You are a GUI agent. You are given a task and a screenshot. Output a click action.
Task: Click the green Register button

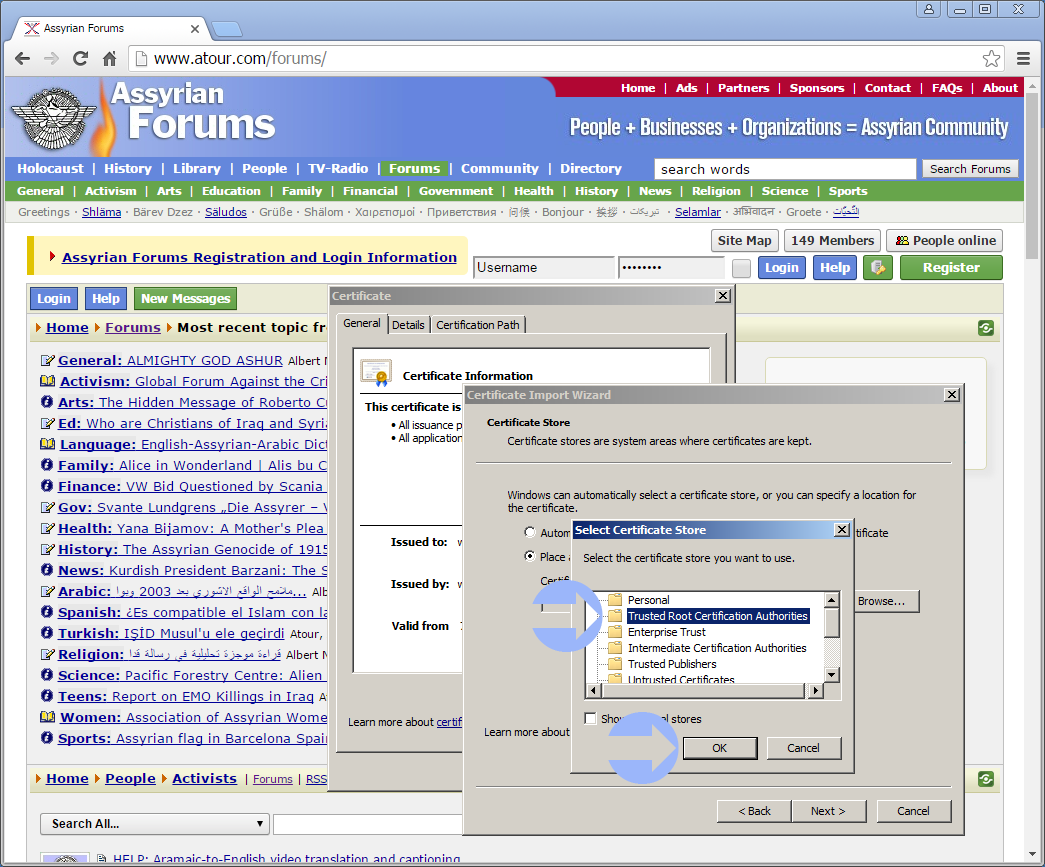click(x=951, y=268)
